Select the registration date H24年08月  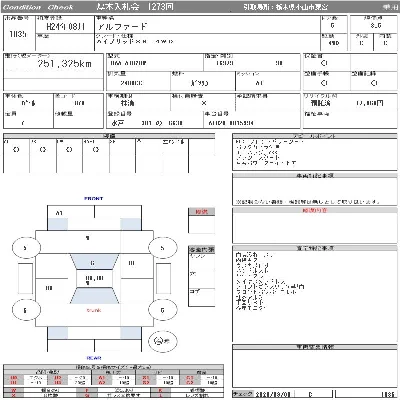coord(66,26)
